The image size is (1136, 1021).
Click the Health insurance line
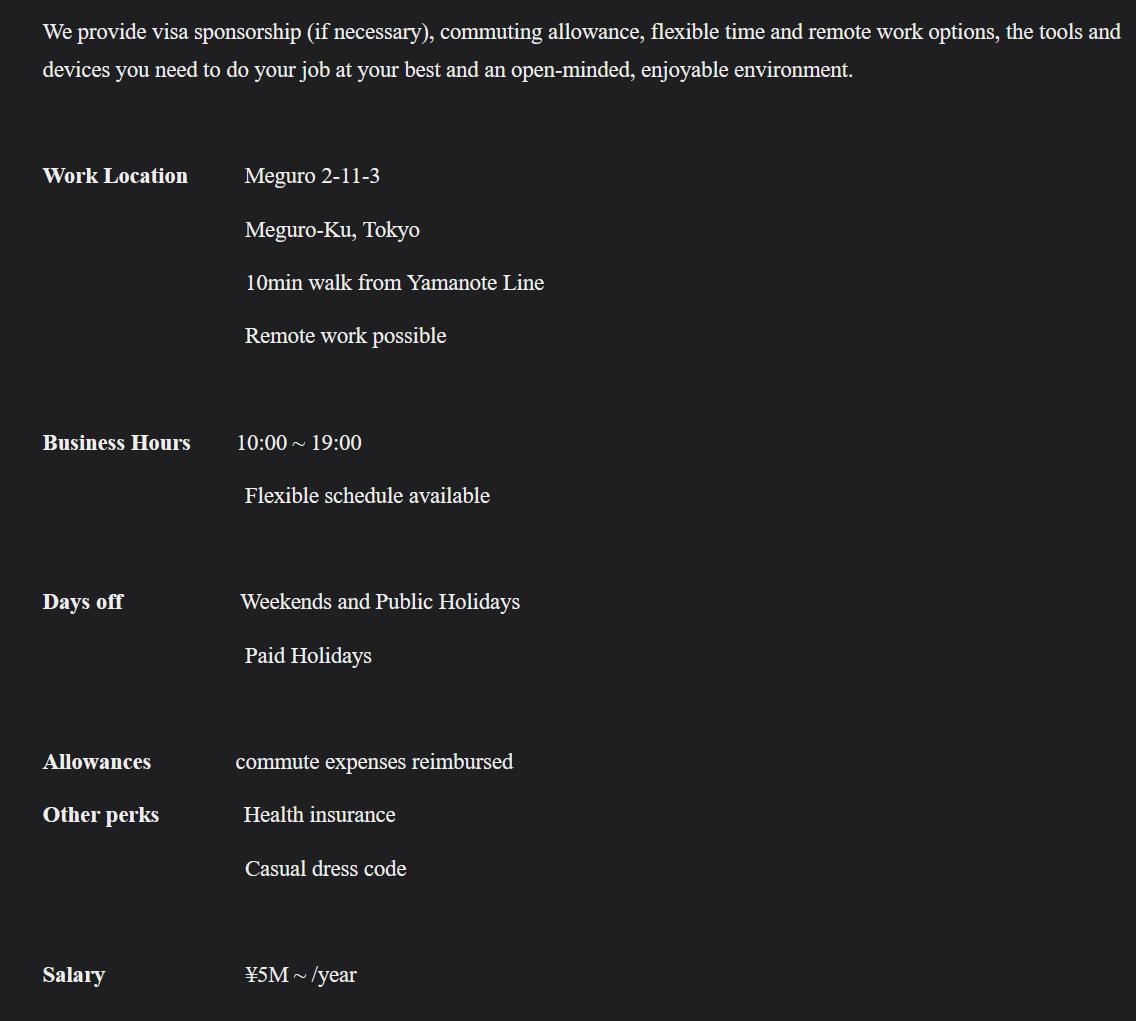320,815
